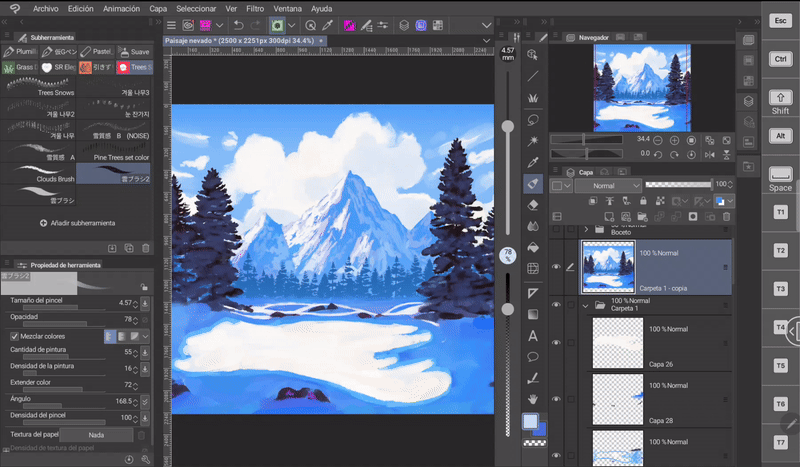
Task: Delete layer with the trash icon
Action: [727, 217]
